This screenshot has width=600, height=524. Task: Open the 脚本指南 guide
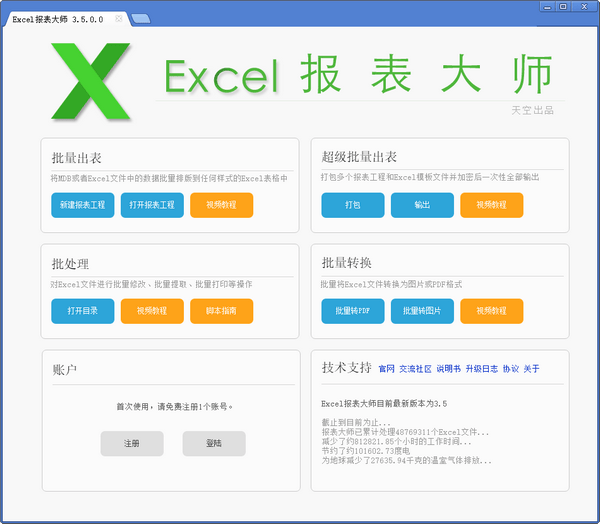[x=222, y=311]
